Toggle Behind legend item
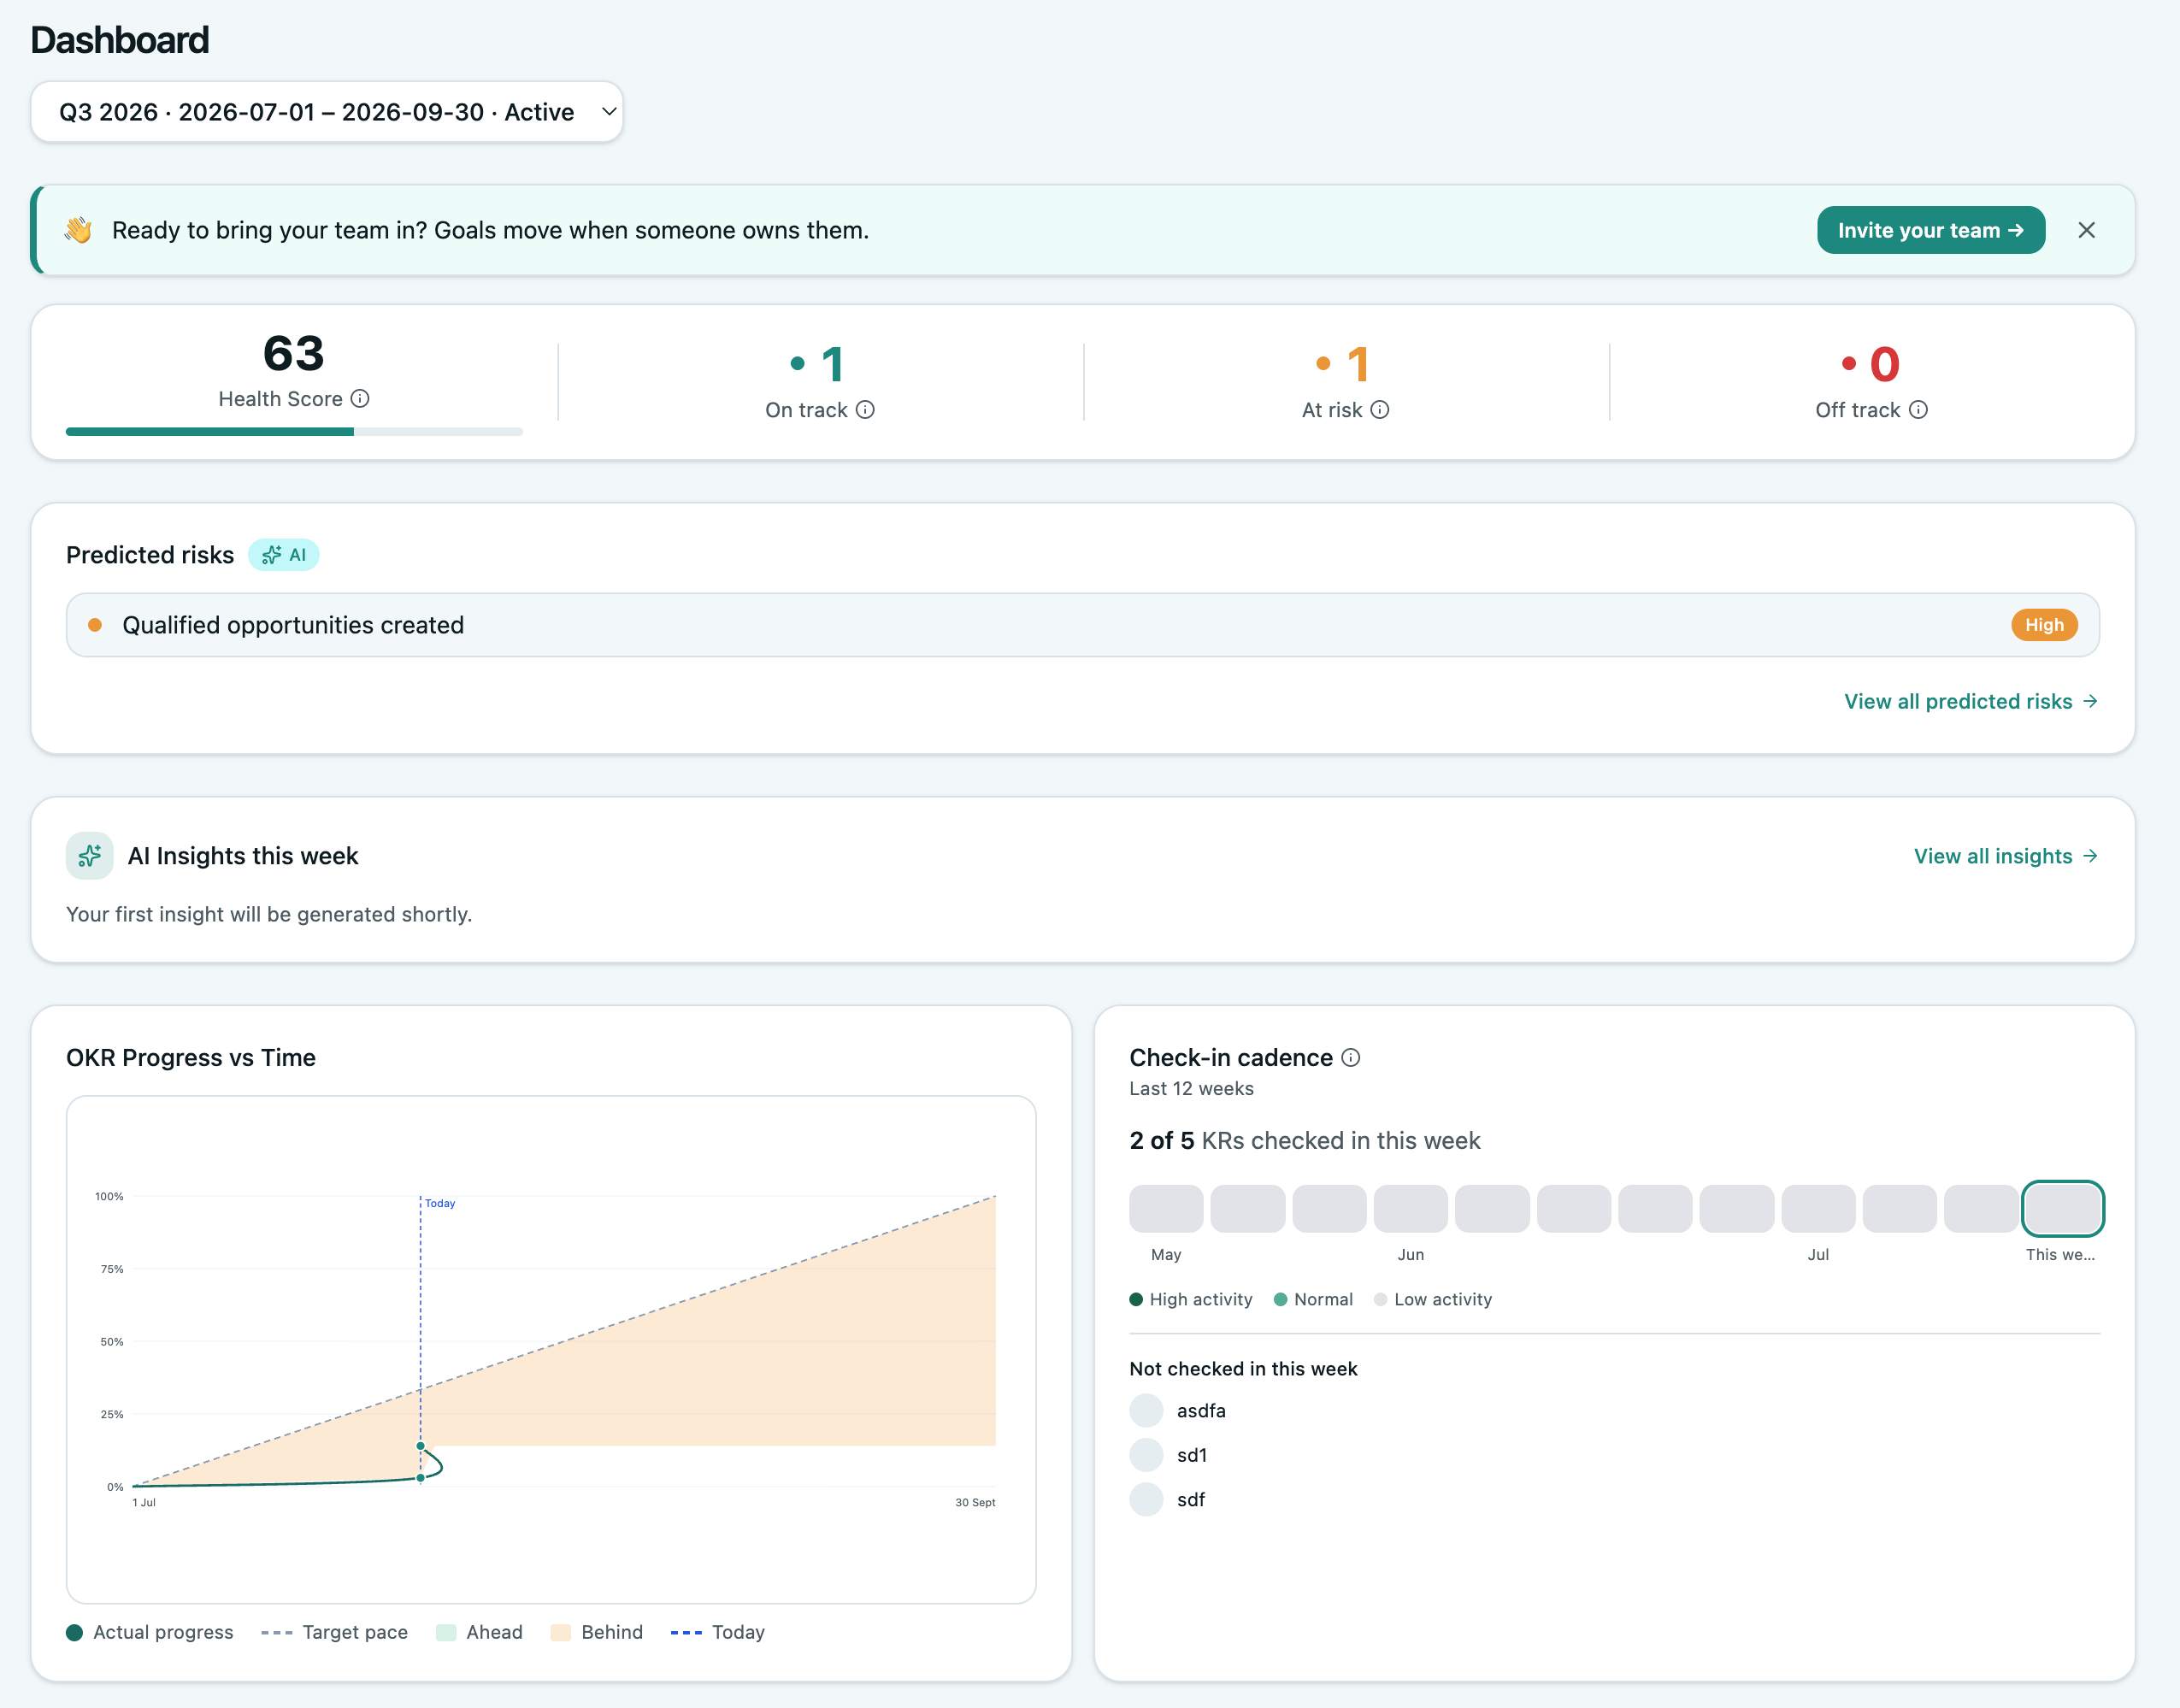Image resolution: width=2180 pixels, height=1708 pixels. pyautogui.click(x=596, y=1632)
